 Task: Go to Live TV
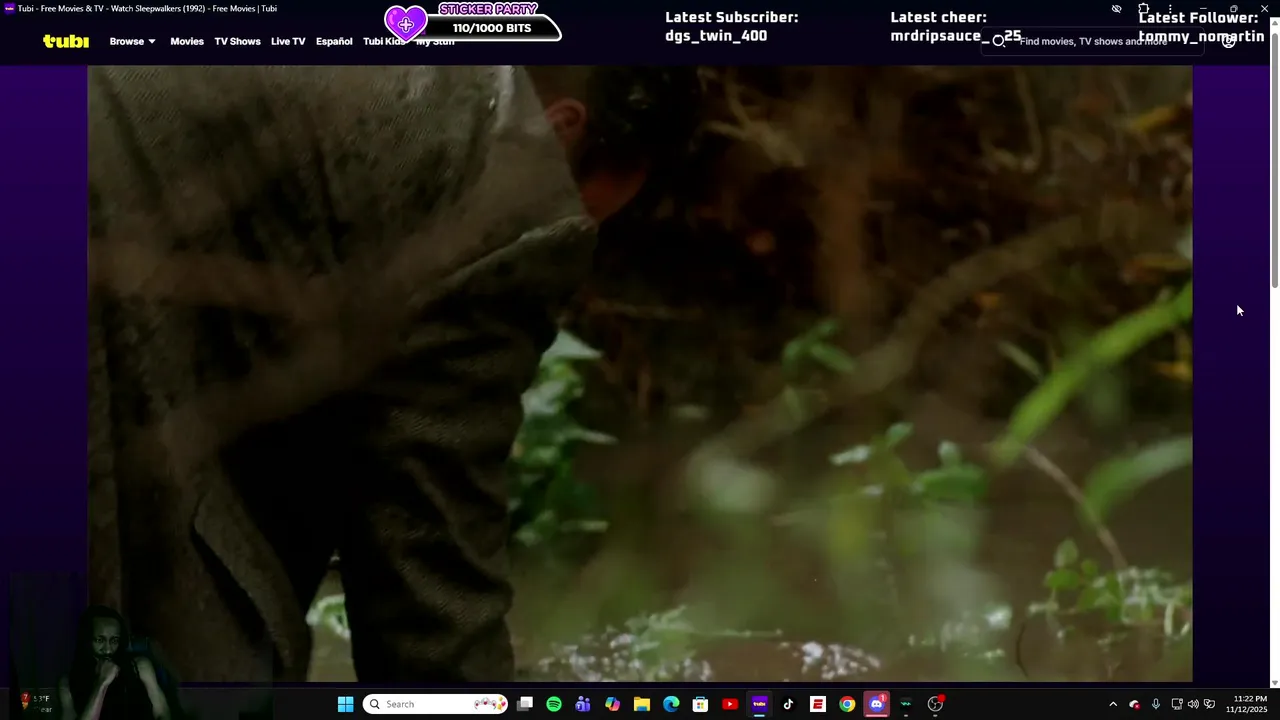pos(288,41)
